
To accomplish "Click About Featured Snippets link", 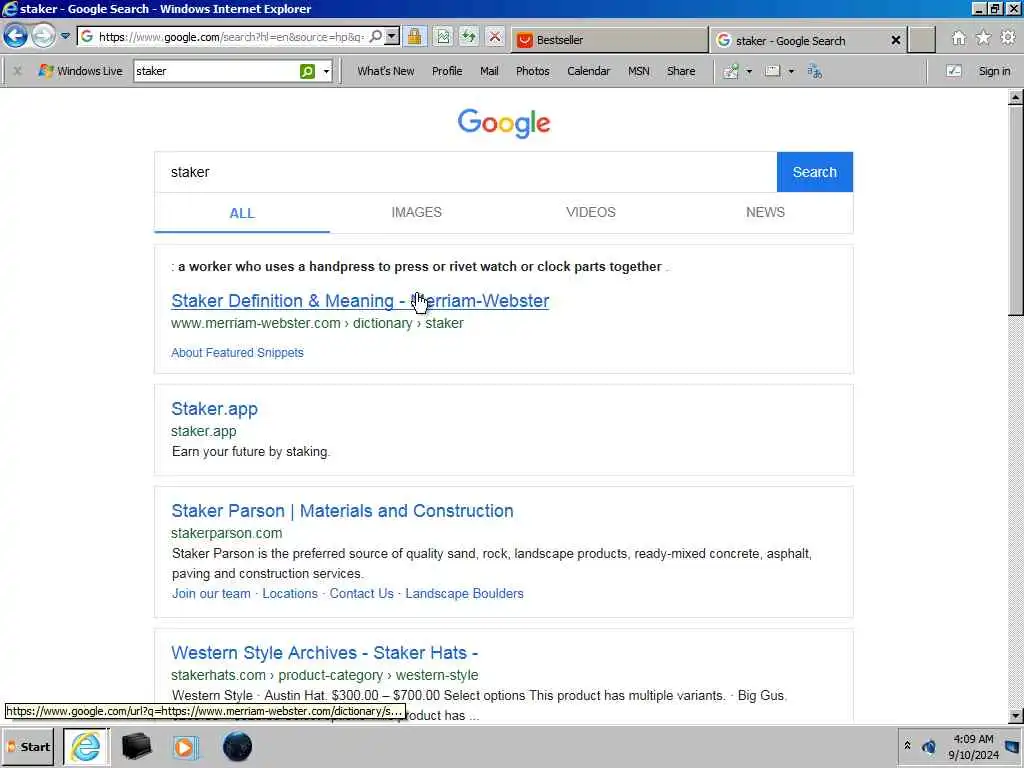I will pyautogui.click(x=237, y=353).
